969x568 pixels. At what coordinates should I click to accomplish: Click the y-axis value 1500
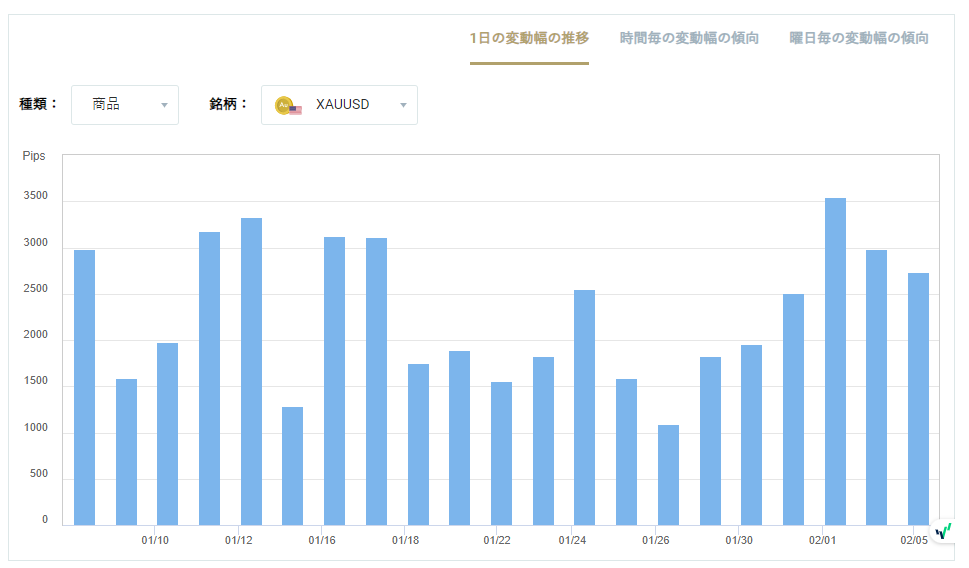35,381
